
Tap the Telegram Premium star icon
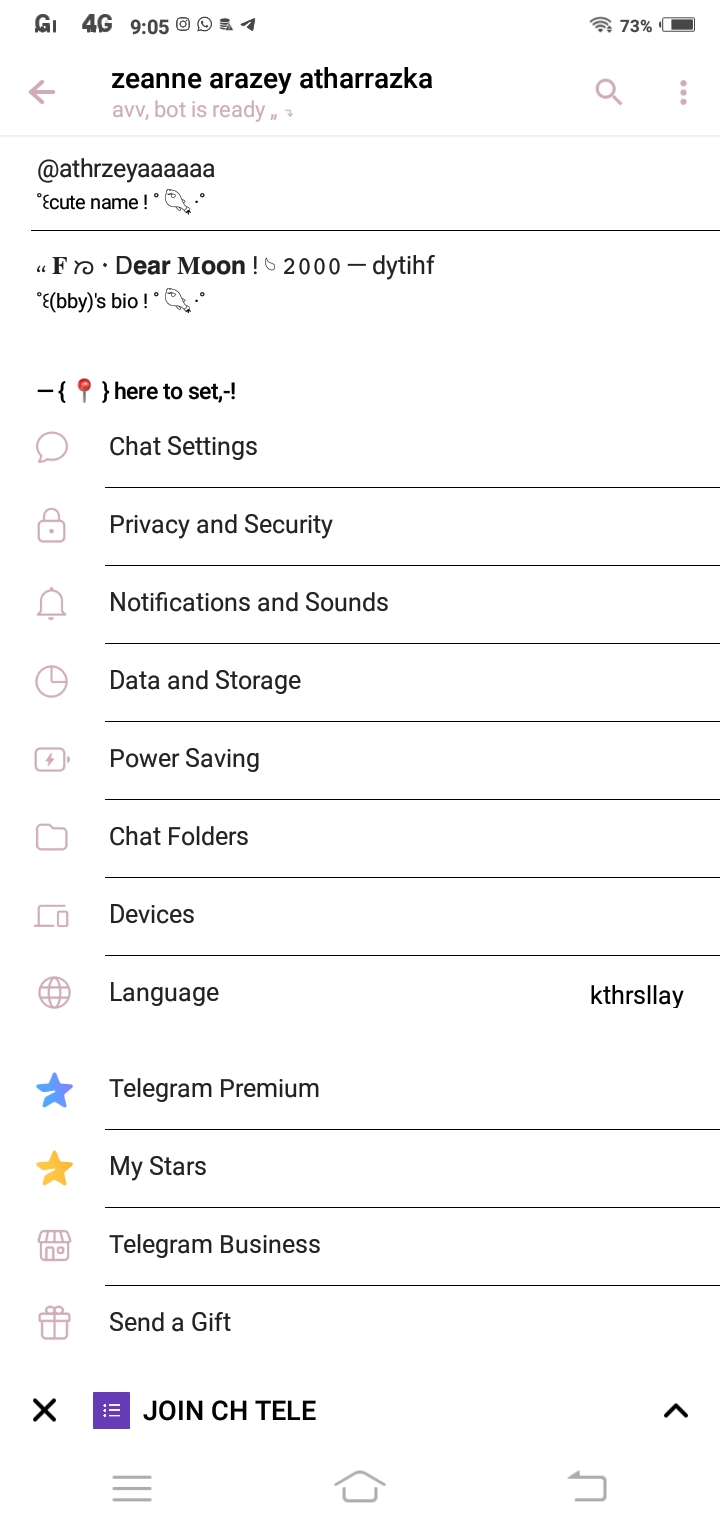(x=54, y=1090)
